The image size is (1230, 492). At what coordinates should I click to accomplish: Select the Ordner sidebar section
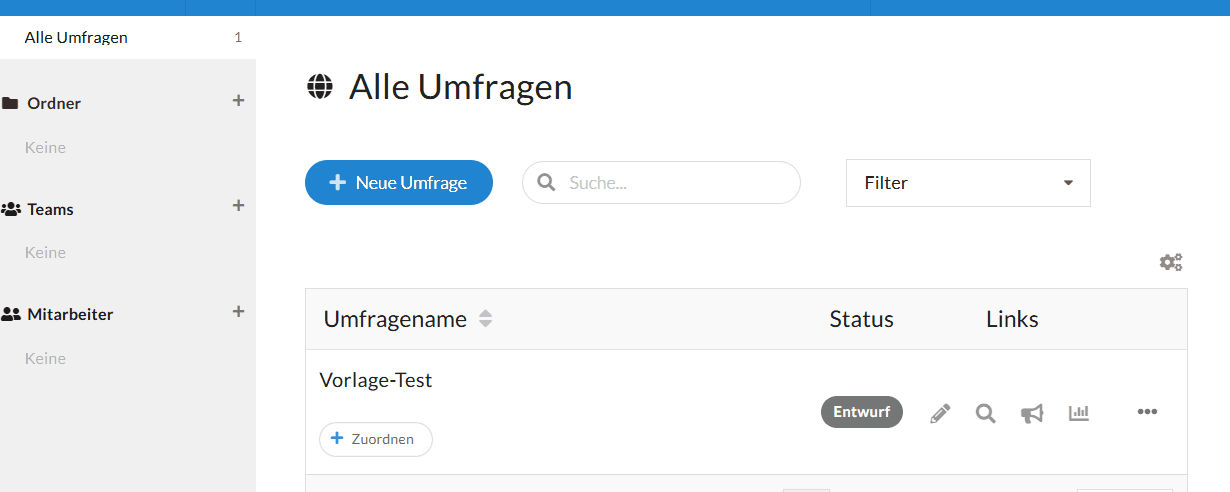(x=54, y=103)
